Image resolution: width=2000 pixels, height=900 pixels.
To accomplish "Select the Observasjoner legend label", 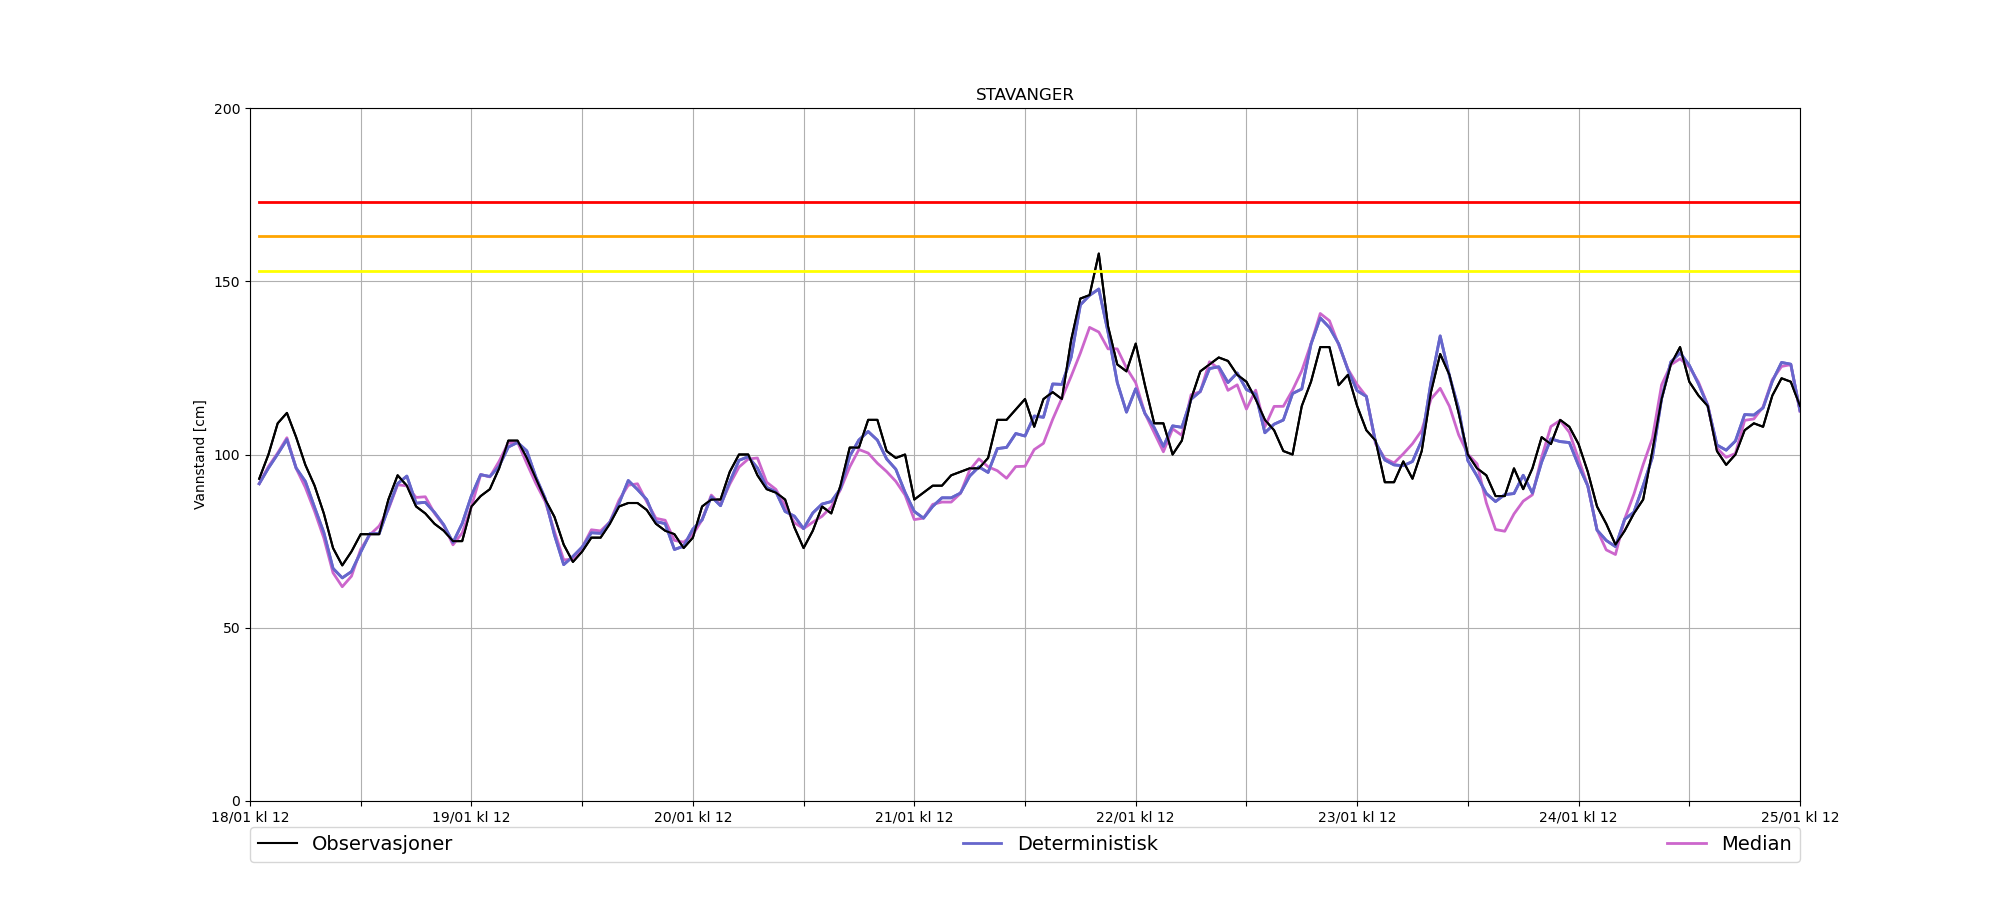I will tap(381, 844).
